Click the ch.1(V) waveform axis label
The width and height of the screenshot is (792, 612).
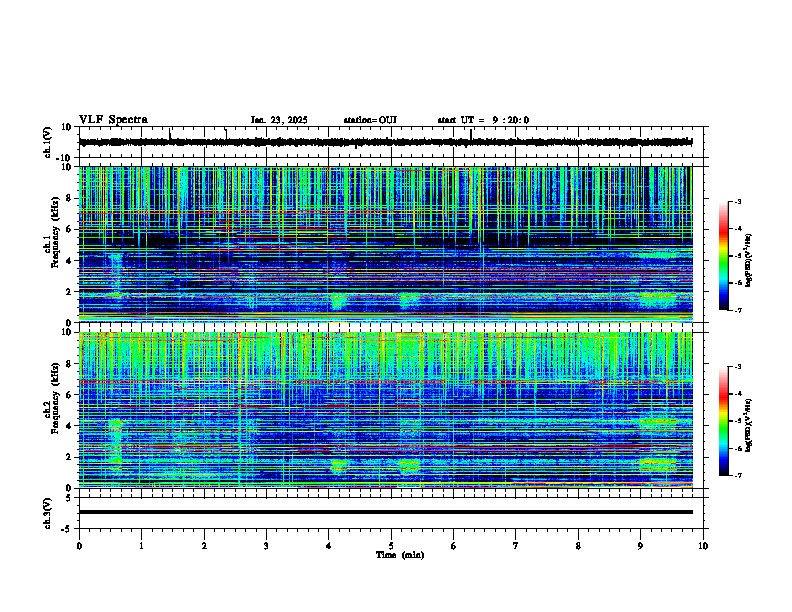(47, 142)
